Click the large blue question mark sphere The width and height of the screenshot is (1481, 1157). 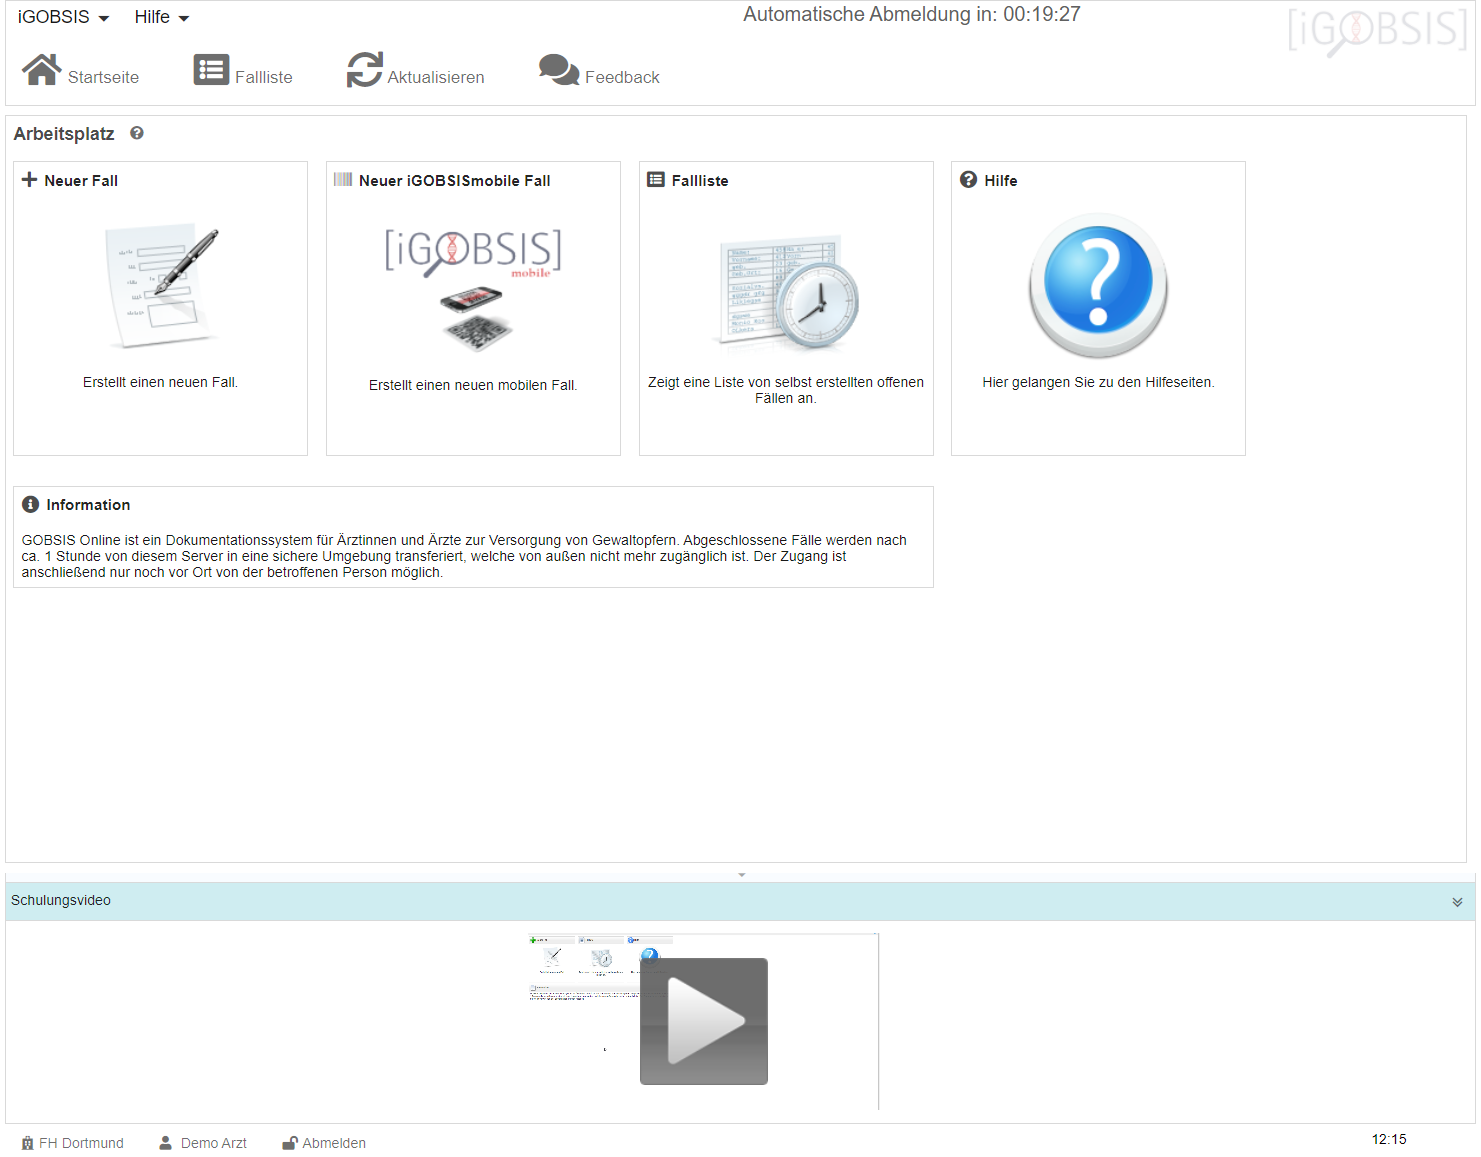pos(1098,285)
